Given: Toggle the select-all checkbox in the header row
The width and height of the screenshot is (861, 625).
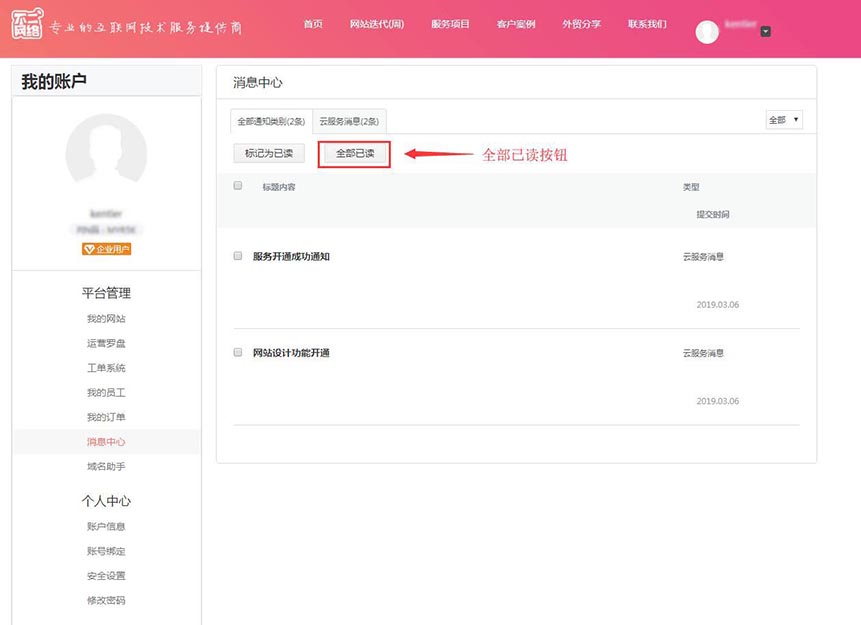Looking at the screenshot, I should point(238,186).
